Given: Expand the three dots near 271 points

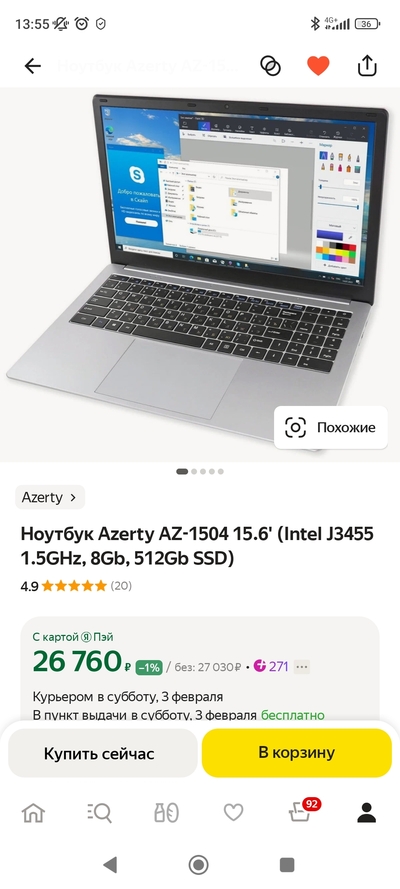Looking at the screenshot, I should pyautogui.click(x=301, y=667).
